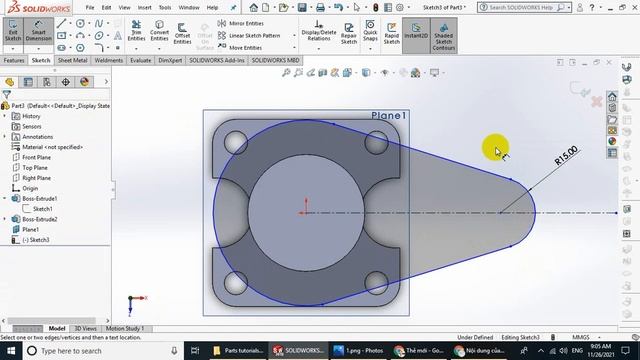This screenshot has width=640, height=360.
Task: Toggle Shaded Sketch Contours
Action: pos(443,36)
